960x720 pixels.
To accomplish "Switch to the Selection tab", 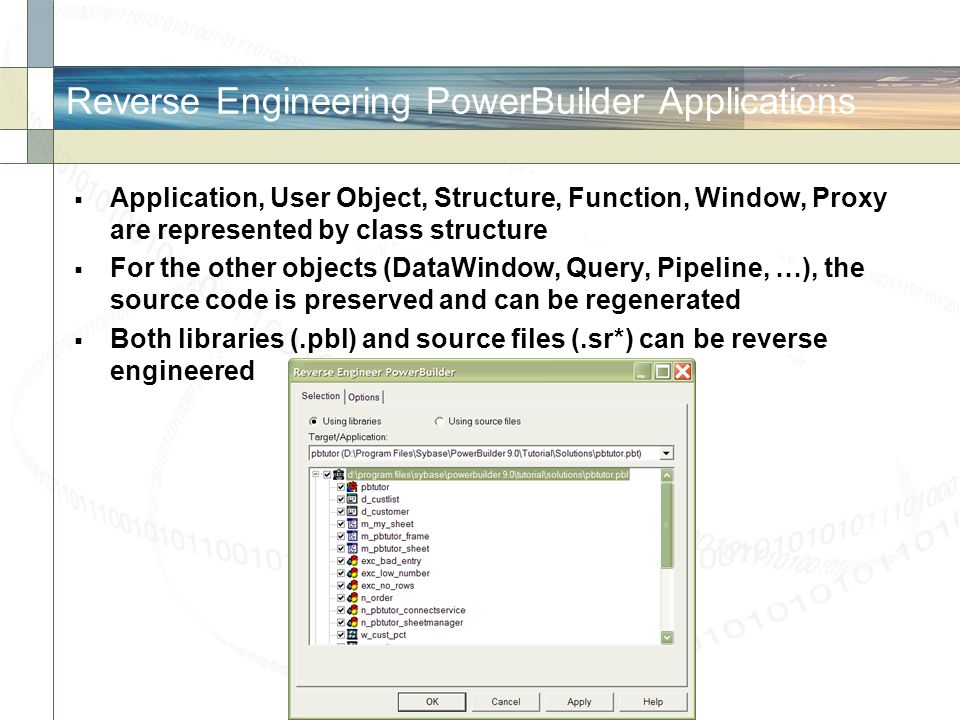I will click(320, 396).
